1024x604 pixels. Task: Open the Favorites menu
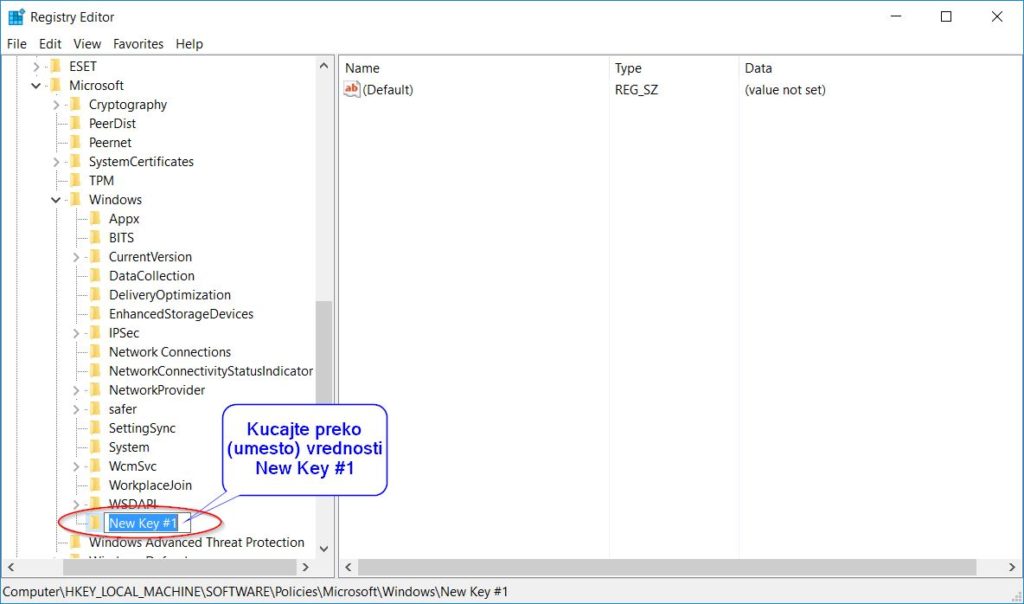tap(138, 44)
